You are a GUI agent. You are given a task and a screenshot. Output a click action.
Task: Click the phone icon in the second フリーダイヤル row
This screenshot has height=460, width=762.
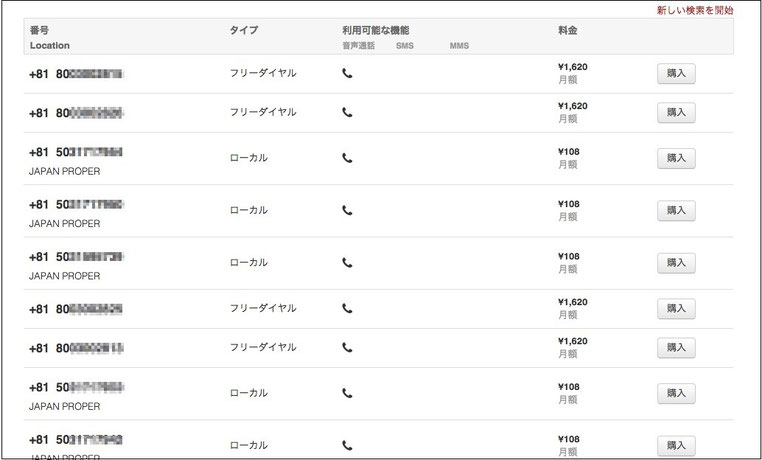click(x=347, y=112)
